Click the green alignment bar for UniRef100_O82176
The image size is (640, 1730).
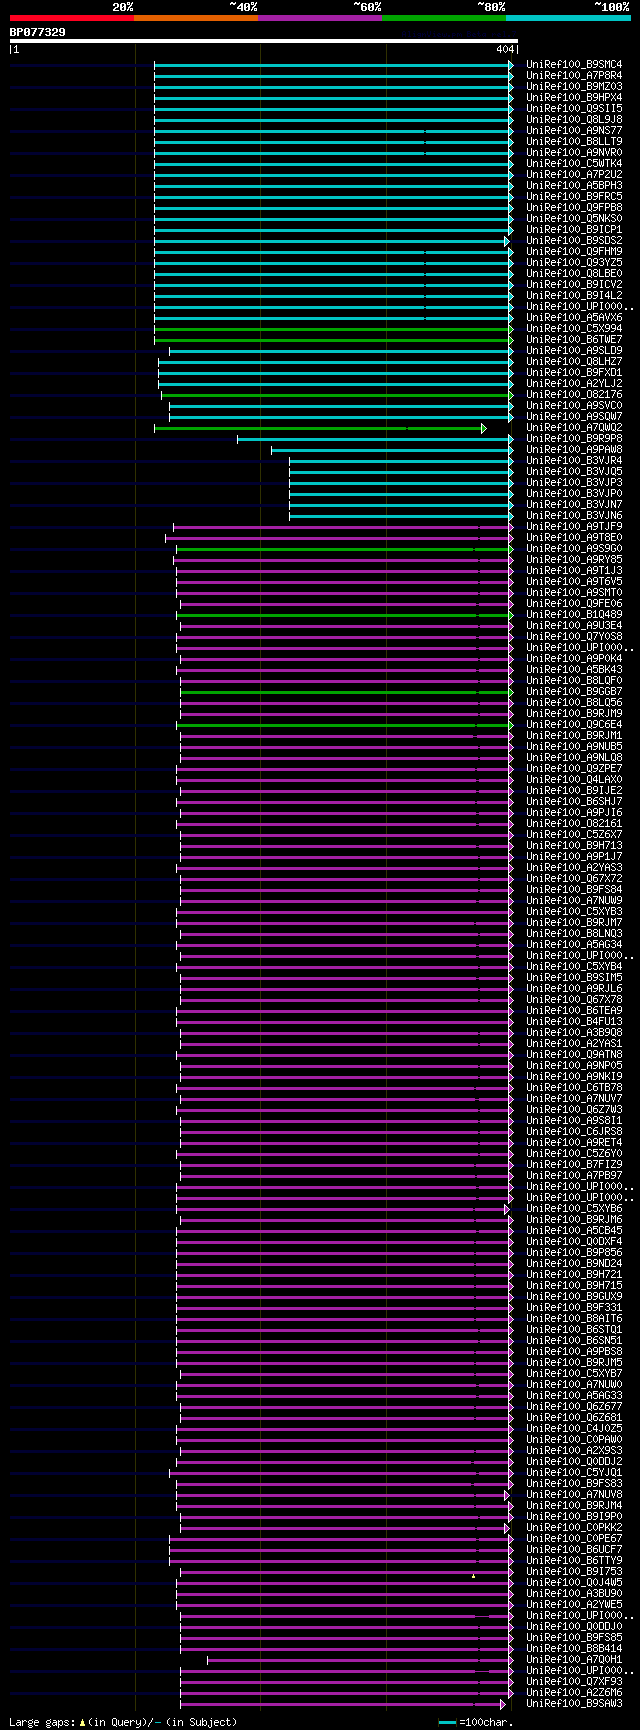tap(337, 395)
